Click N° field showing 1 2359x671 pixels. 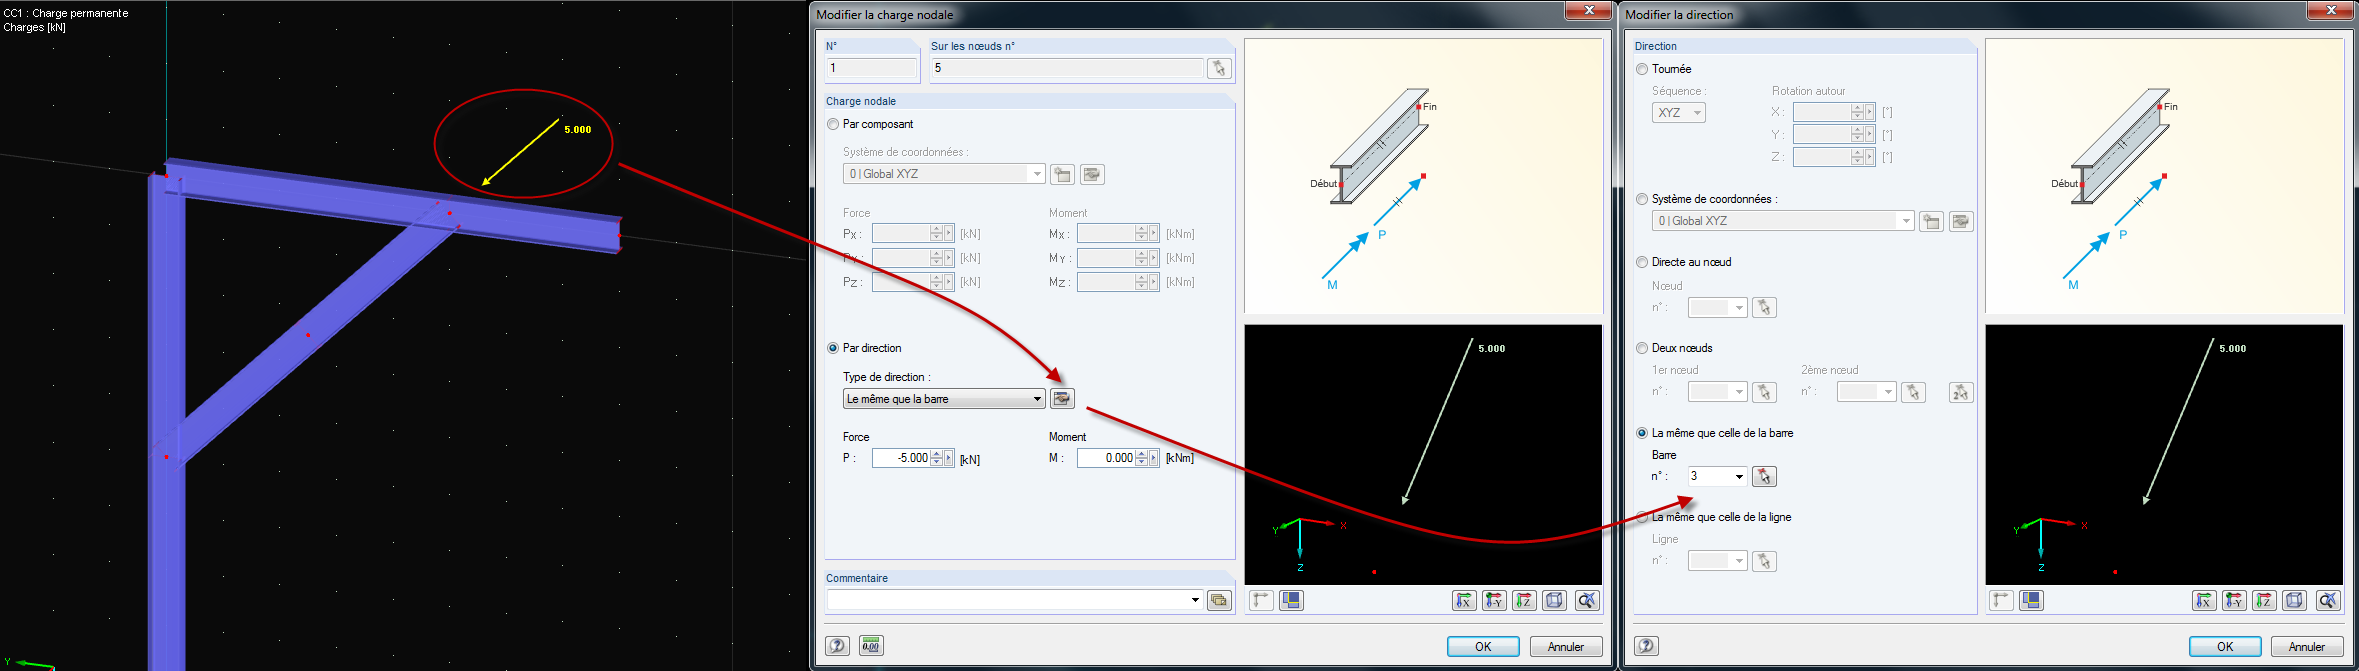[872, 68]
